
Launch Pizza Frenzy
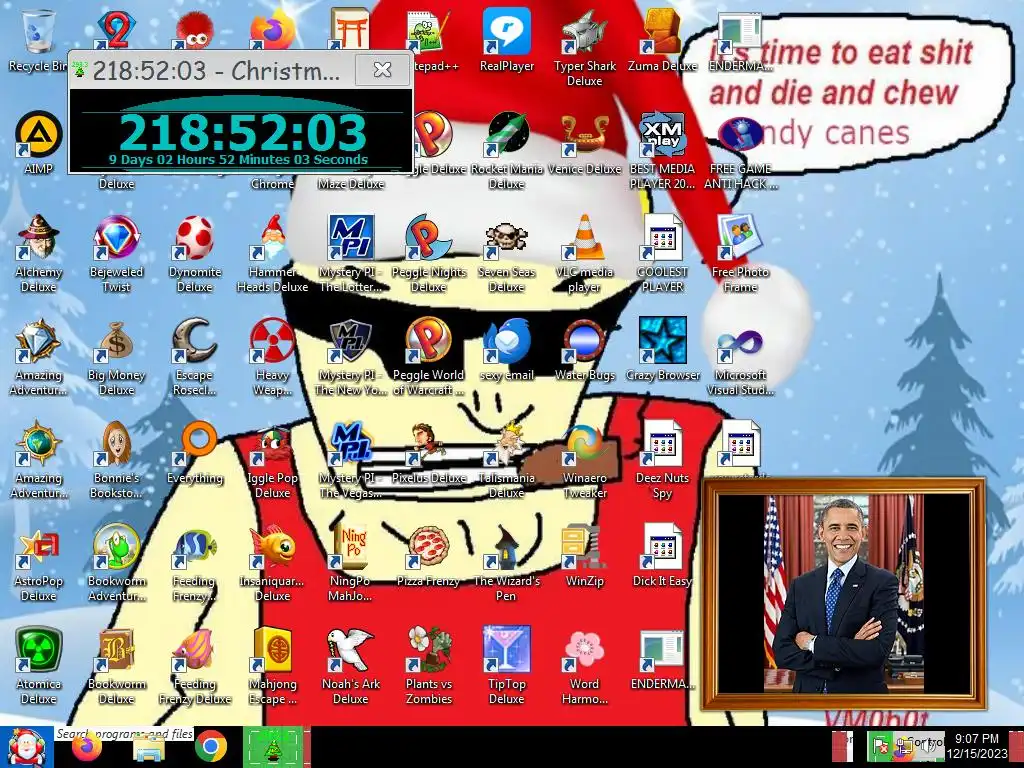(428, 556)
